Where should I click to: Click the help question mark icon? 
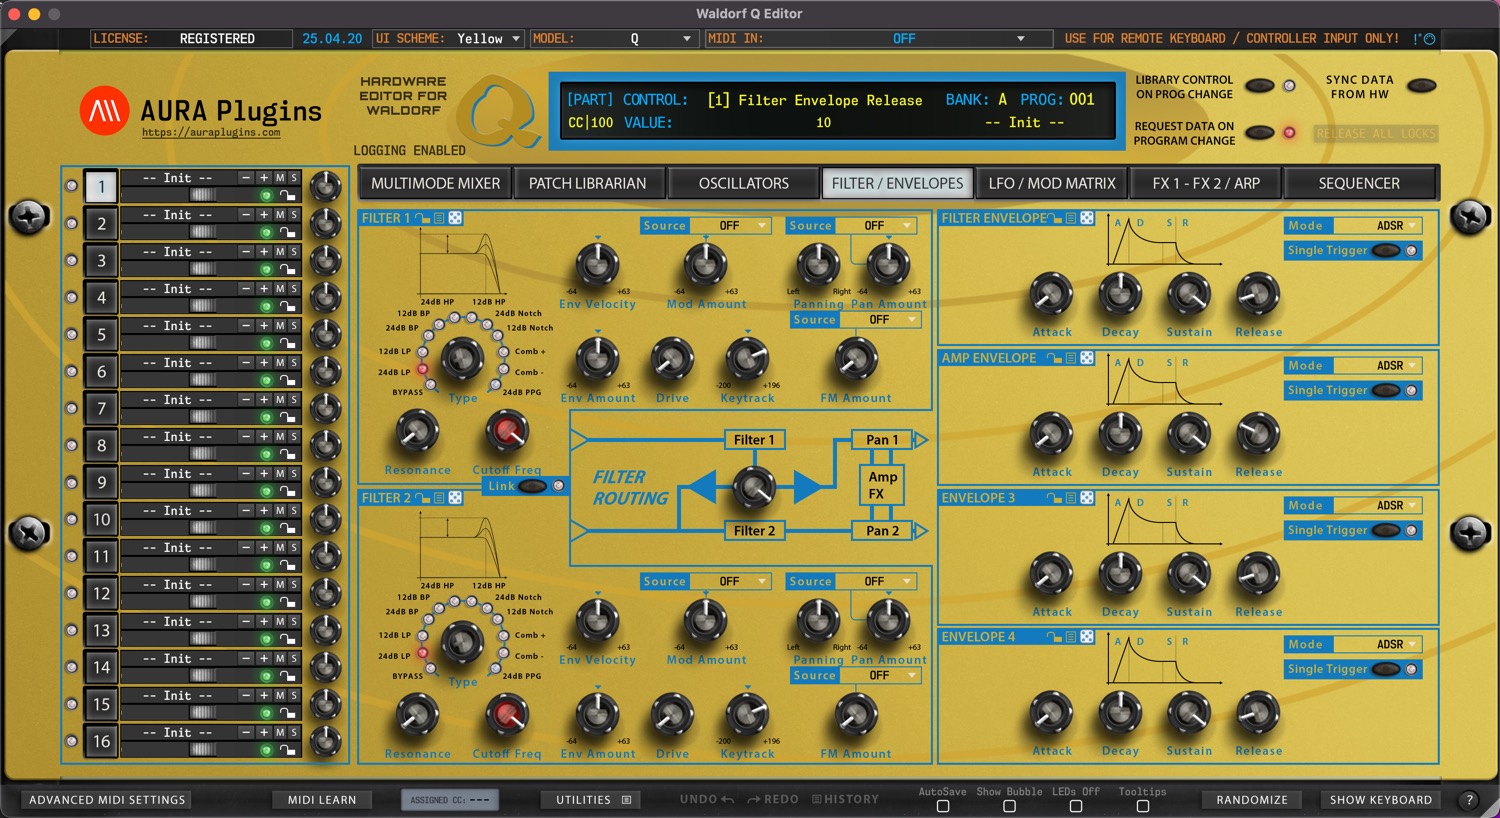[1469, 799]
